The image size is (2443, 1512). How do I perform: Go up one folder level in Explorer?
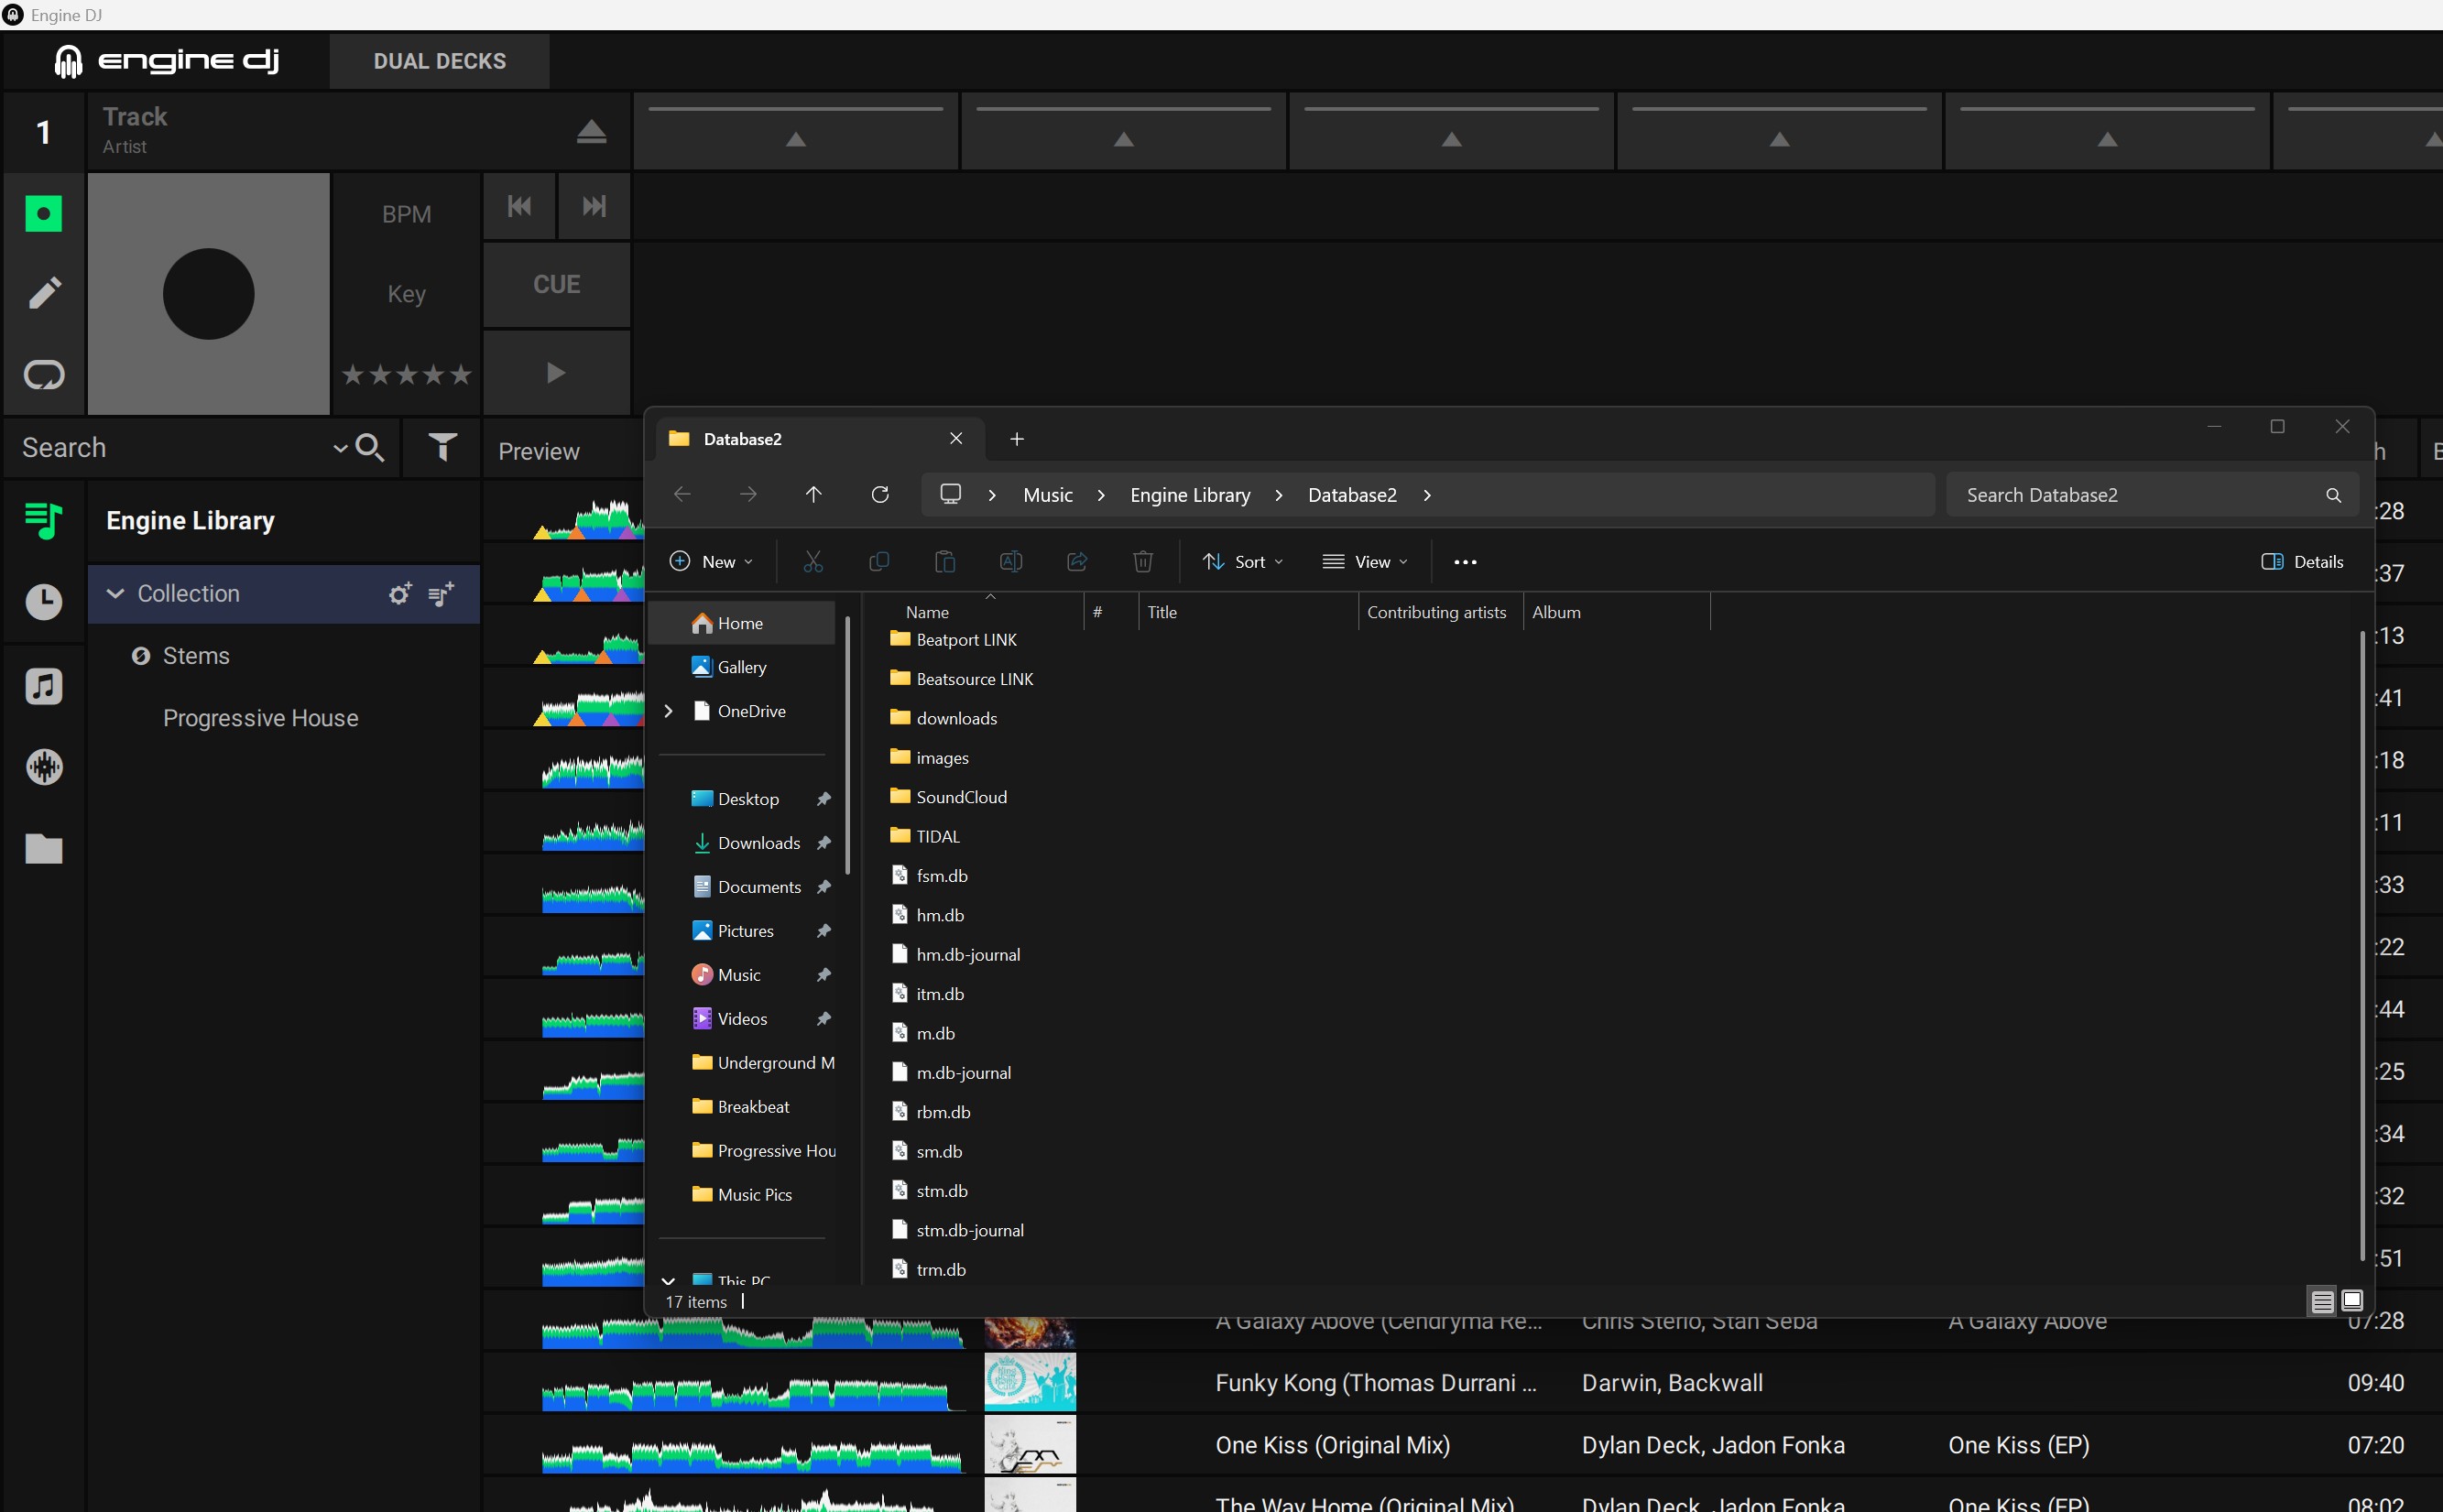point(814,495)
